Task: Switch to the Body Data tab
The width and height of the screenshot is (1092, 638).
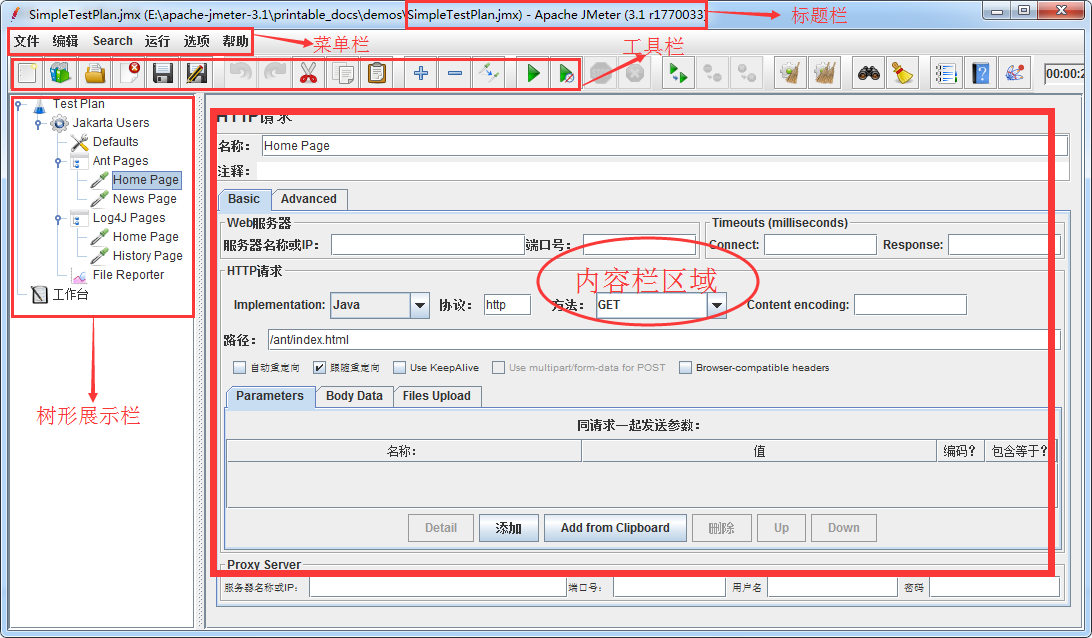Action: (354, 396)
